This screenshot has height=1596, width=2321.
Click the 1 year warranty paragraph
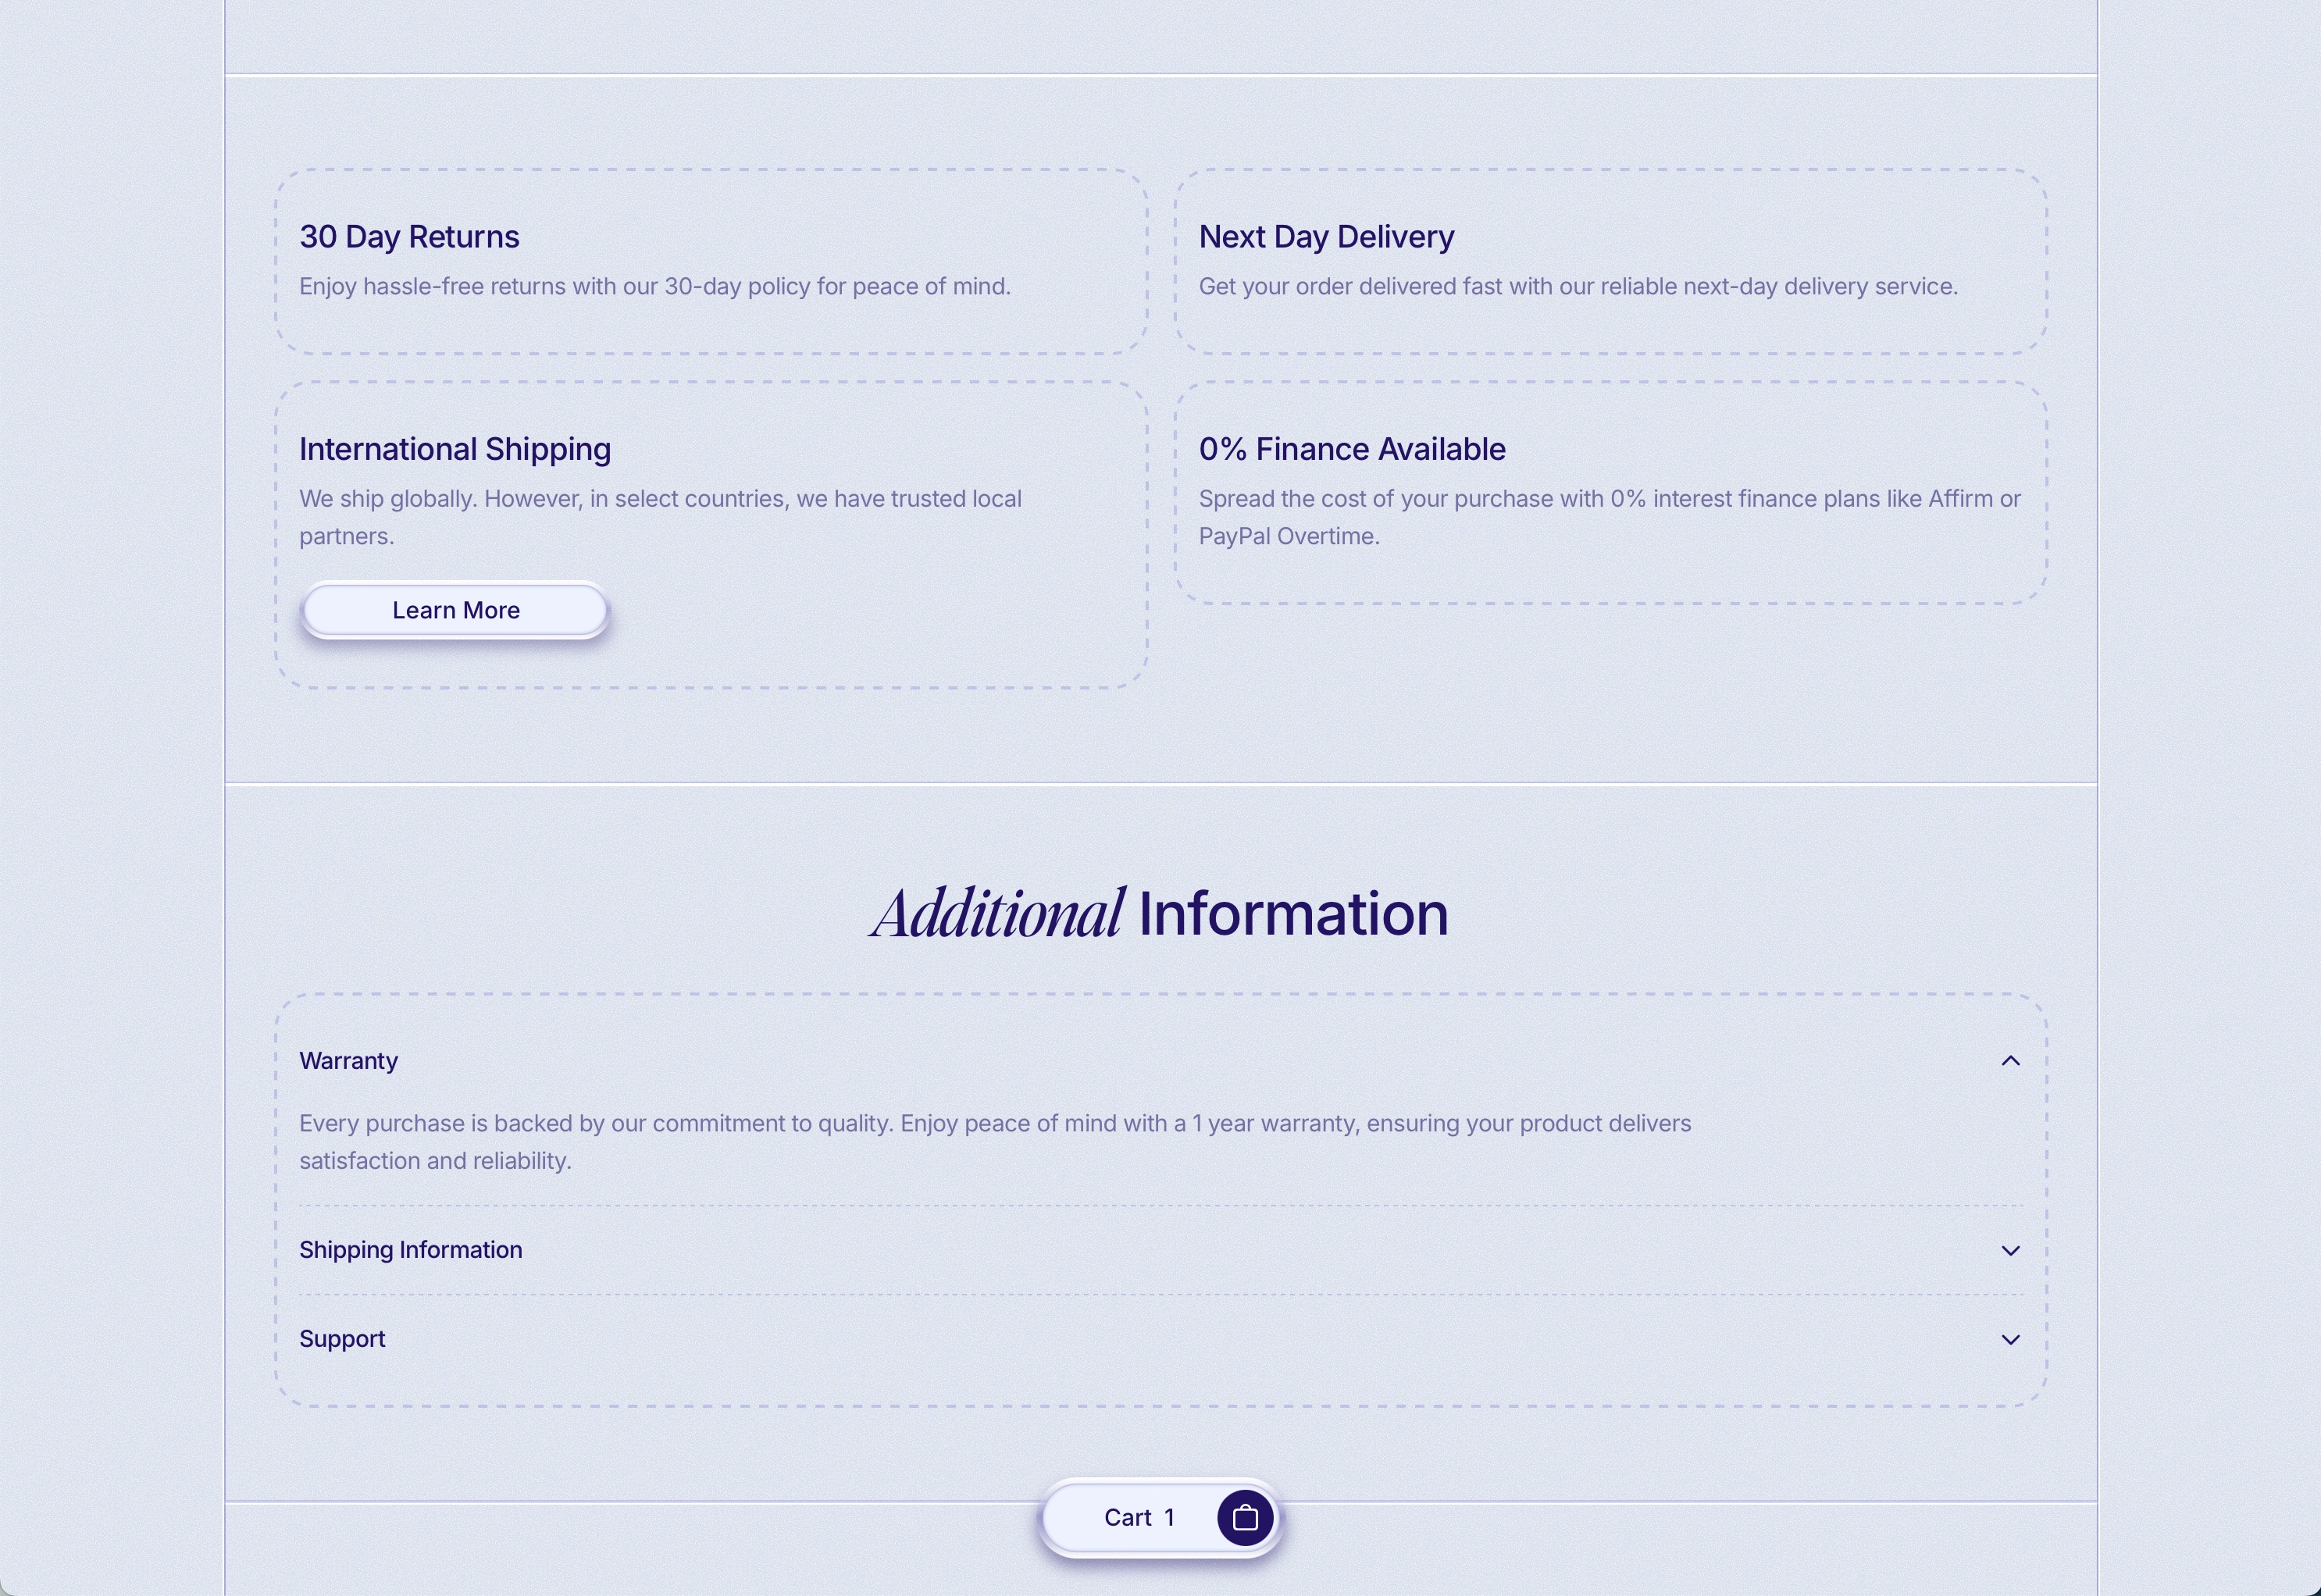coord(995,1142)
